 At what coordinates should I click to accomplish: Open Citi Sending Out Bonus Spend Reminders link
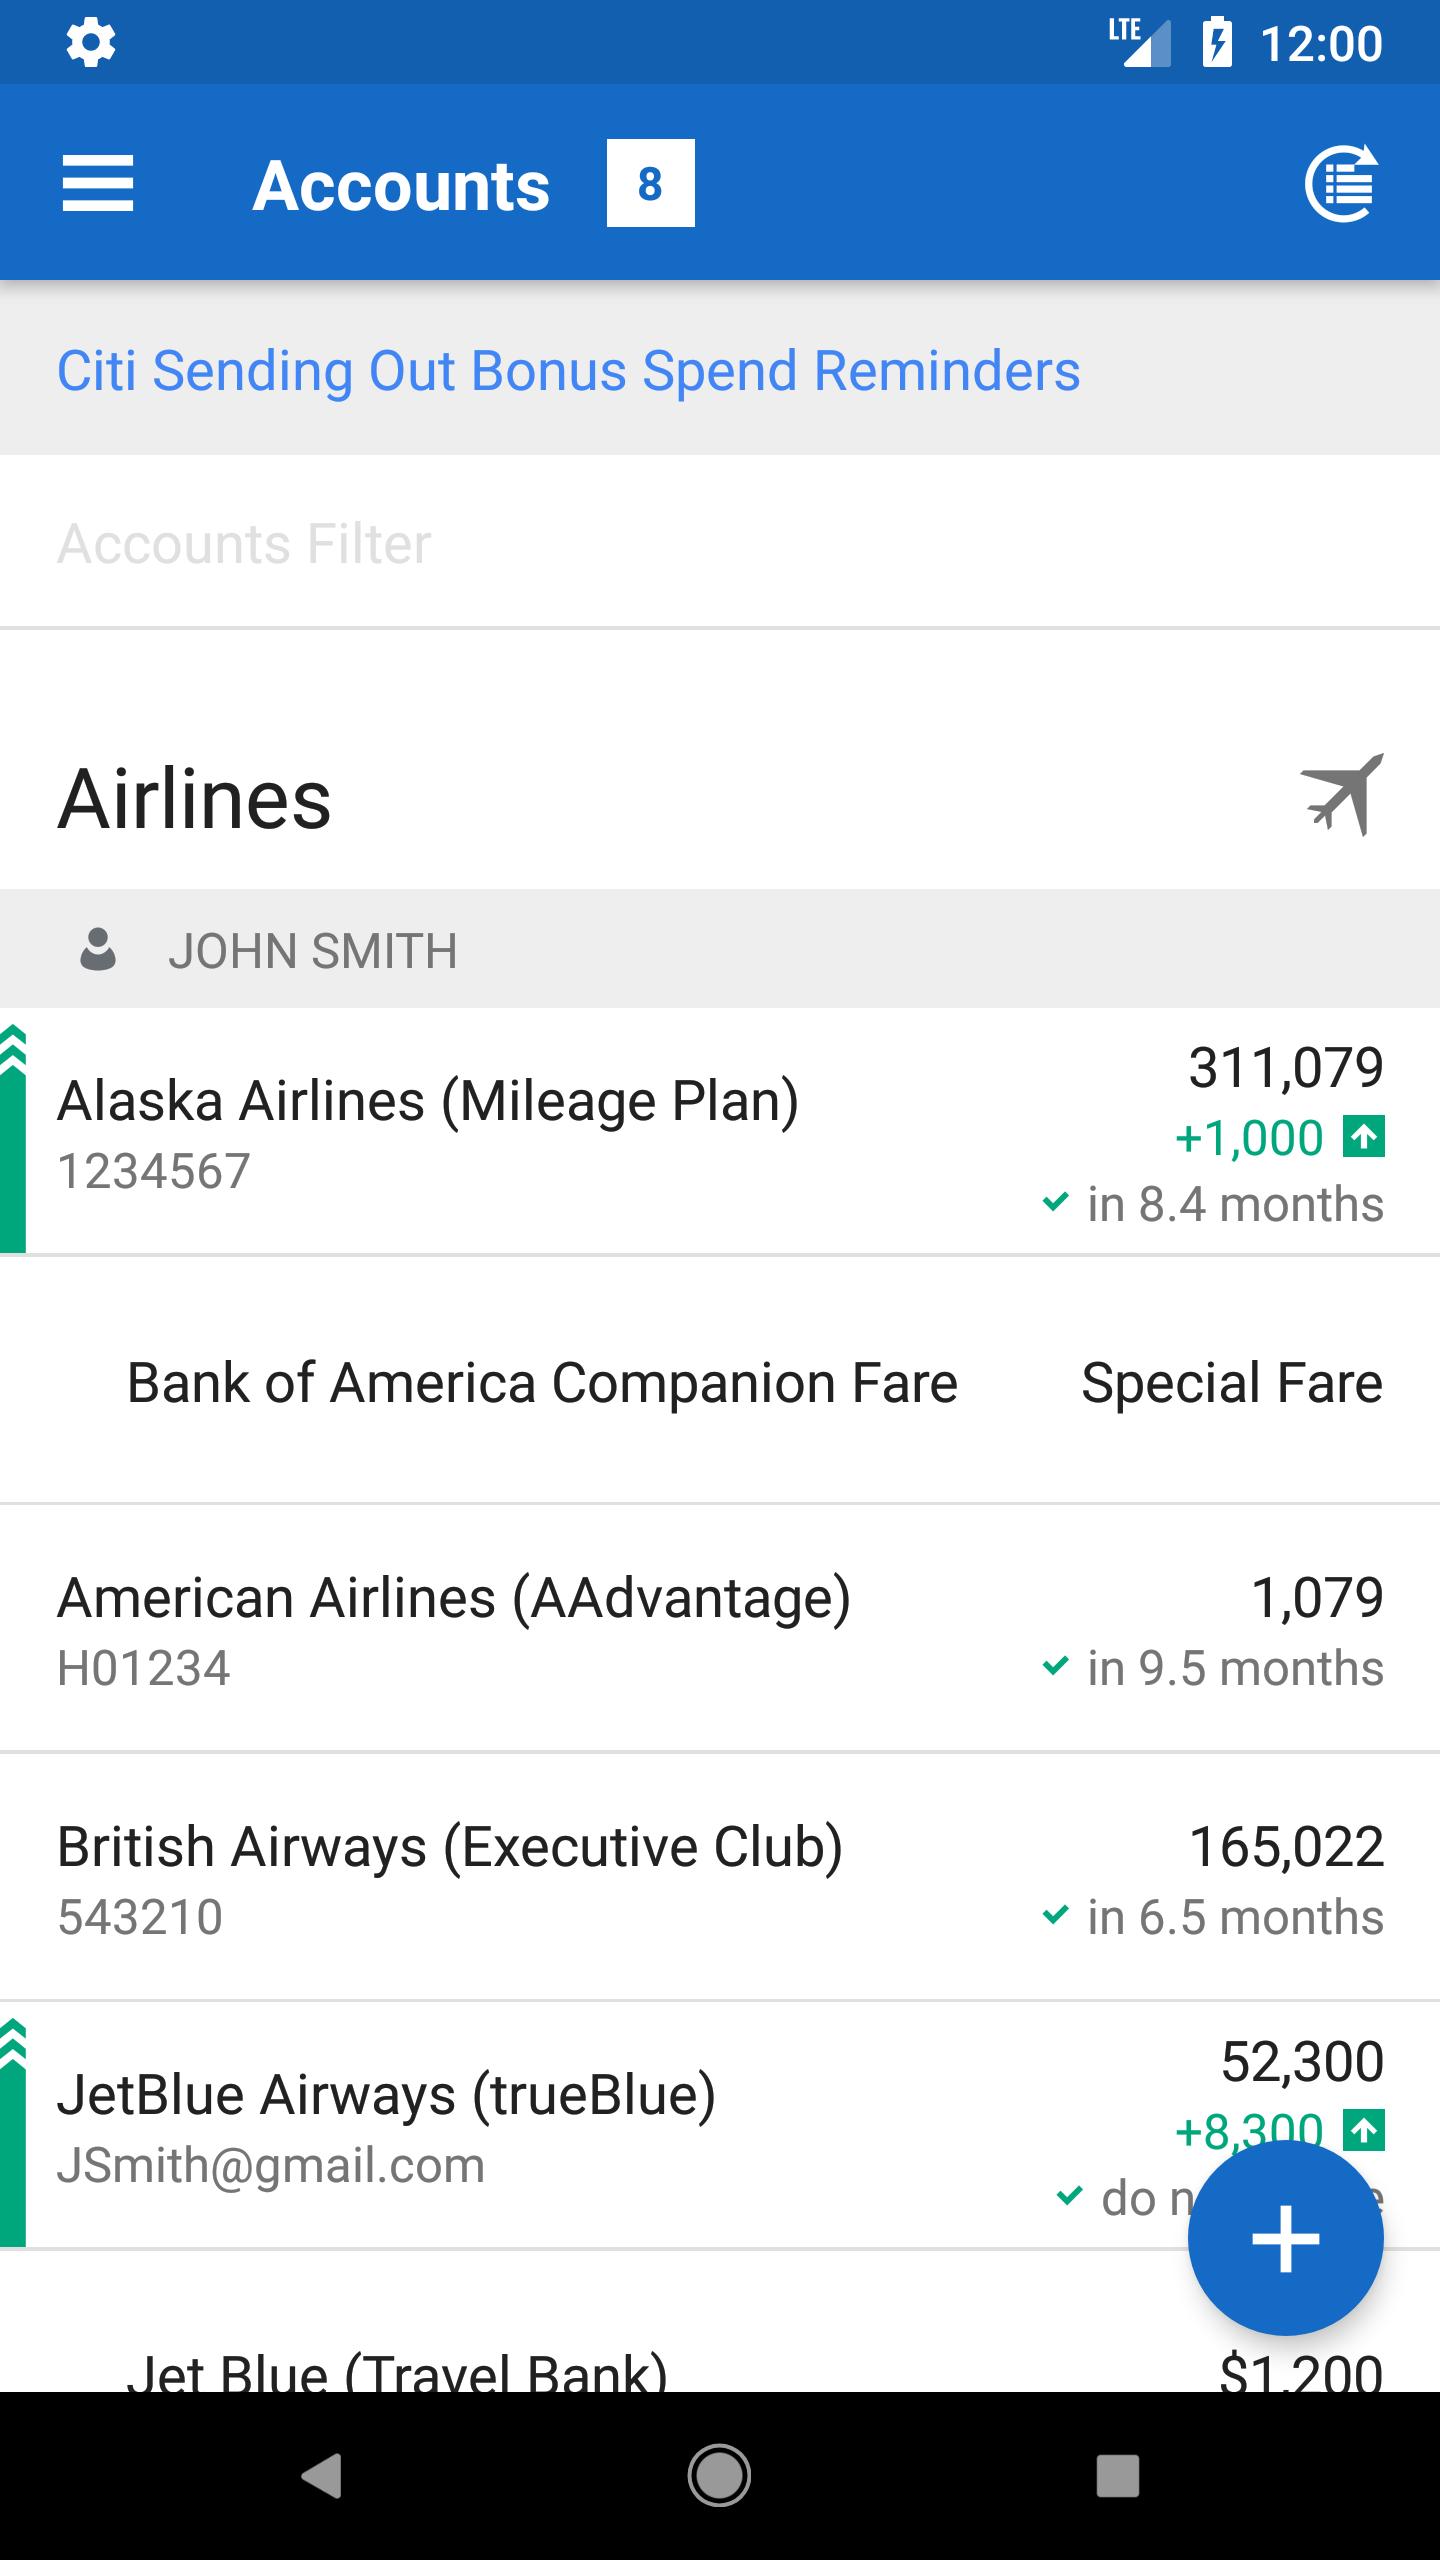click(x=568, y=371)
